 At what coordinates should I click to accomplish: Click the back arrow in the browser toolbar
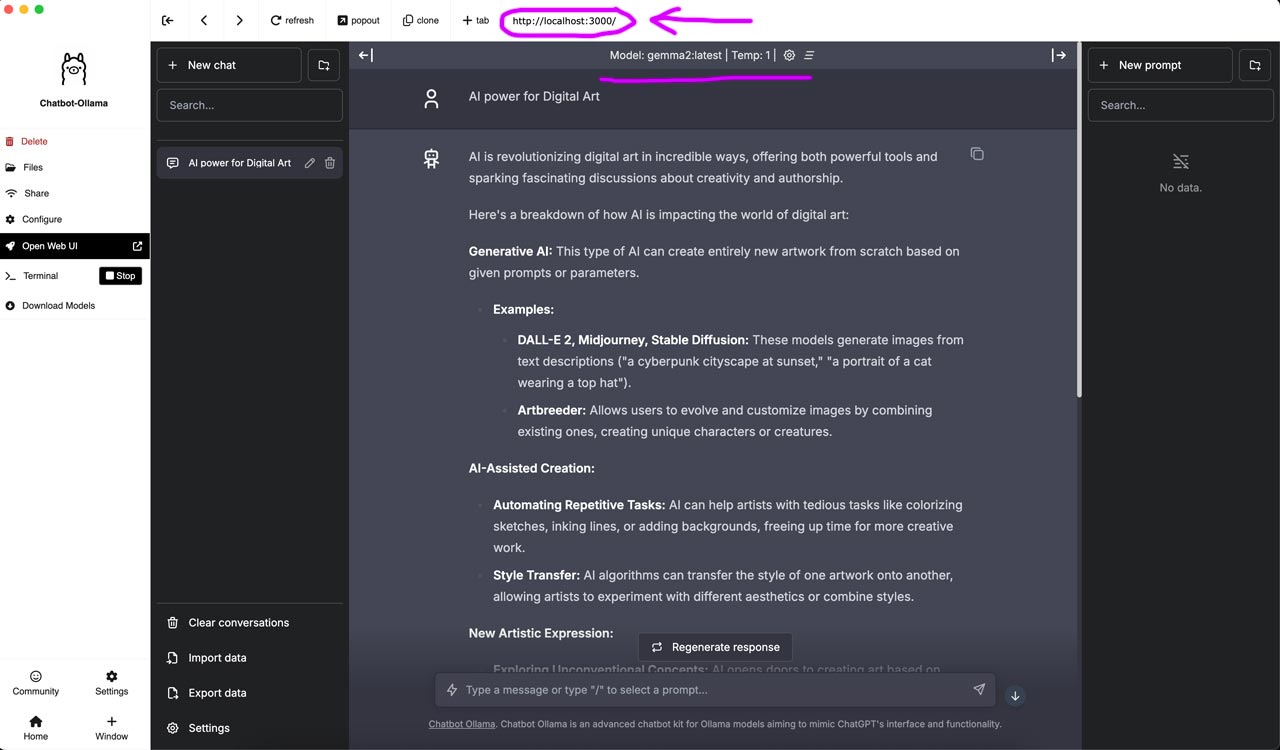[x=204, y=20]
